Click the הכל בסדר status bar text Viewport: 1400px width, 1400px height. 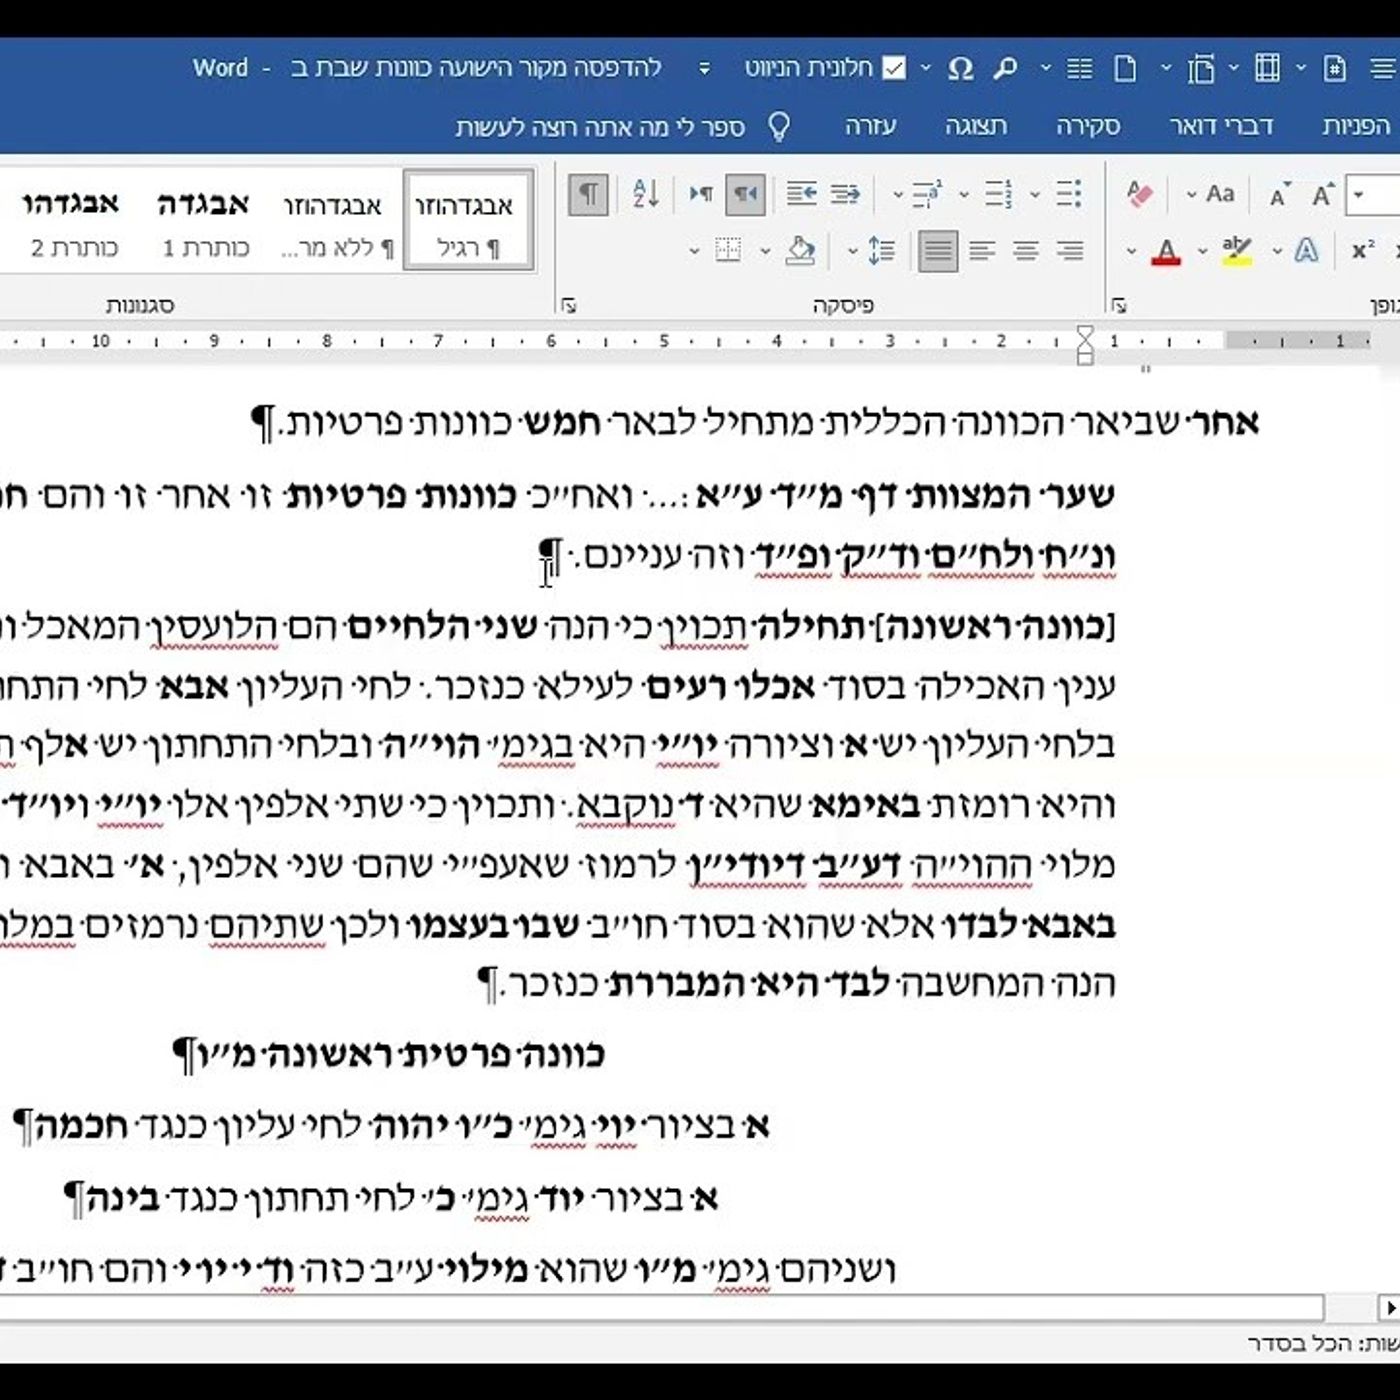coord(1298,1343)
